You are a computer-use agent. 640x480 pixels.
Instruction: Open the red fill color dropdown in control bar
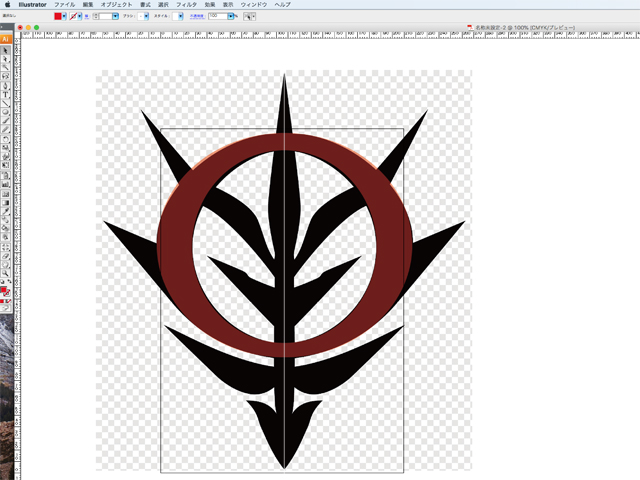tap(64, 16)
